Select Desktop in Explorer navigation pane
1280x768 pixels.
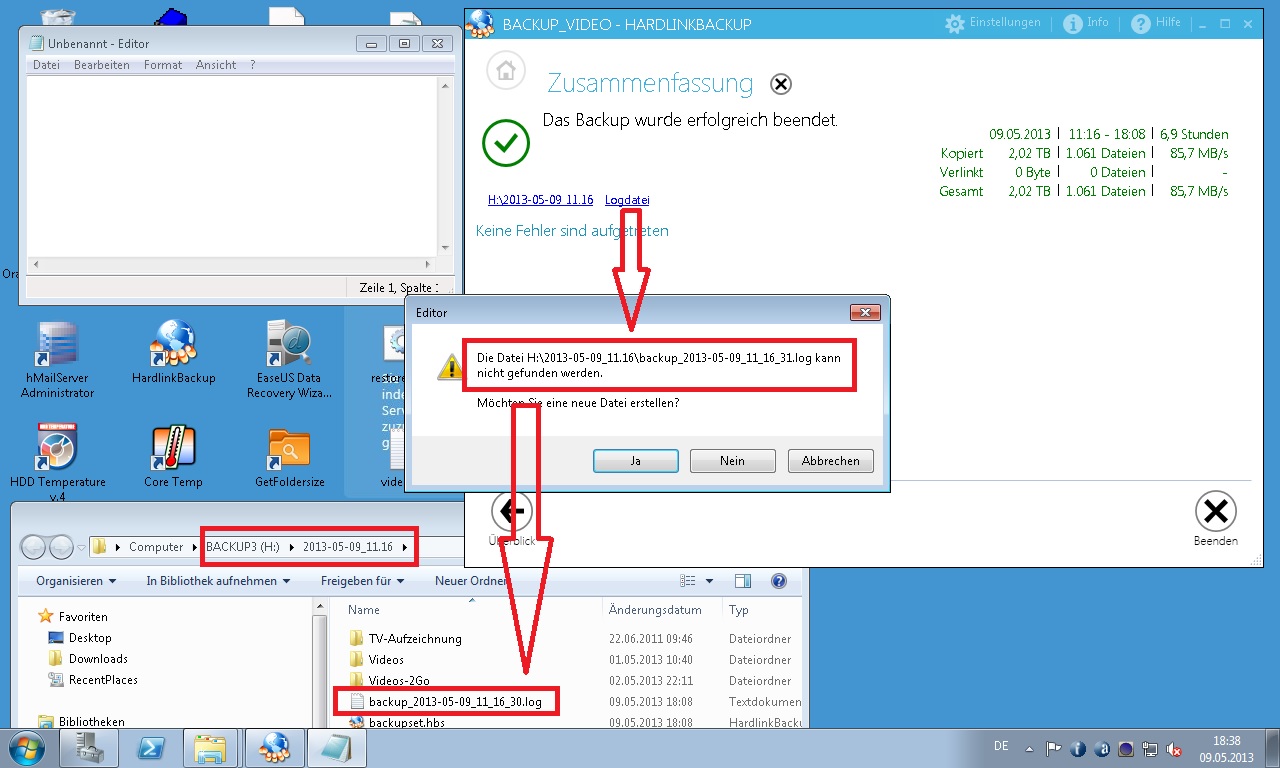click(x=90, y=638)
